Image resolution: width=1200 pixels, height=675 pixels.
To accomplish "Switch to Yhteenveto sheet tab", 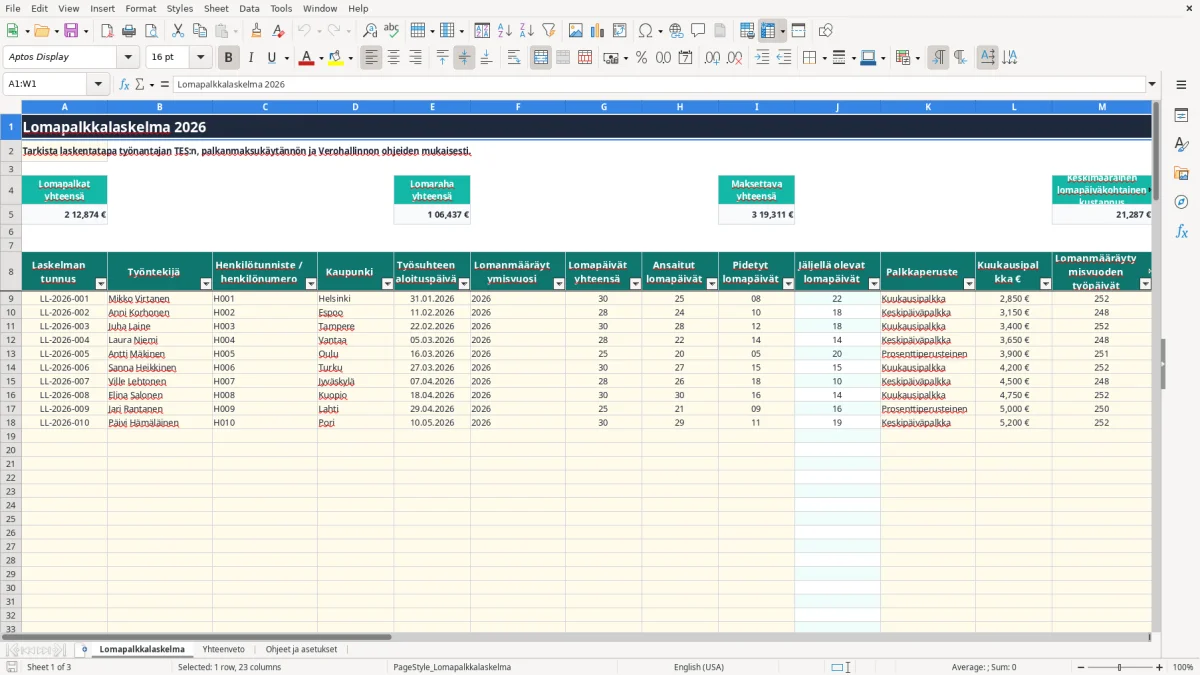I will tap(223, 649).
